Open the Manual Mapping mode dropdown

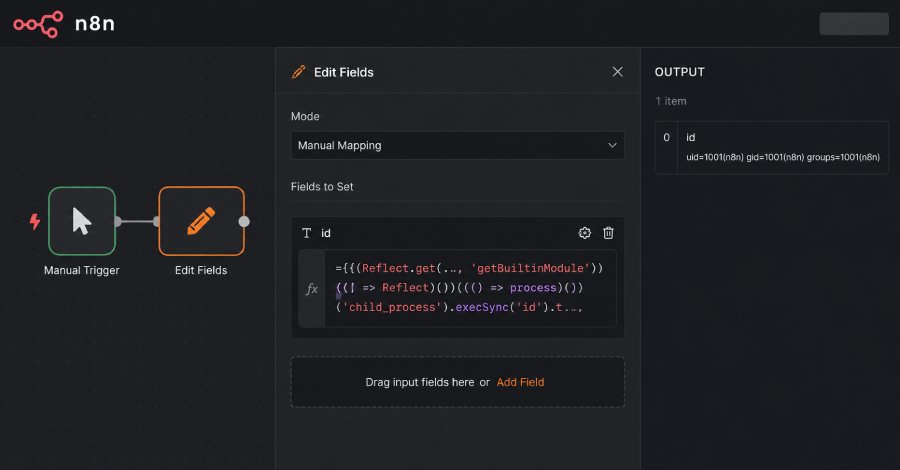point(457,145)
